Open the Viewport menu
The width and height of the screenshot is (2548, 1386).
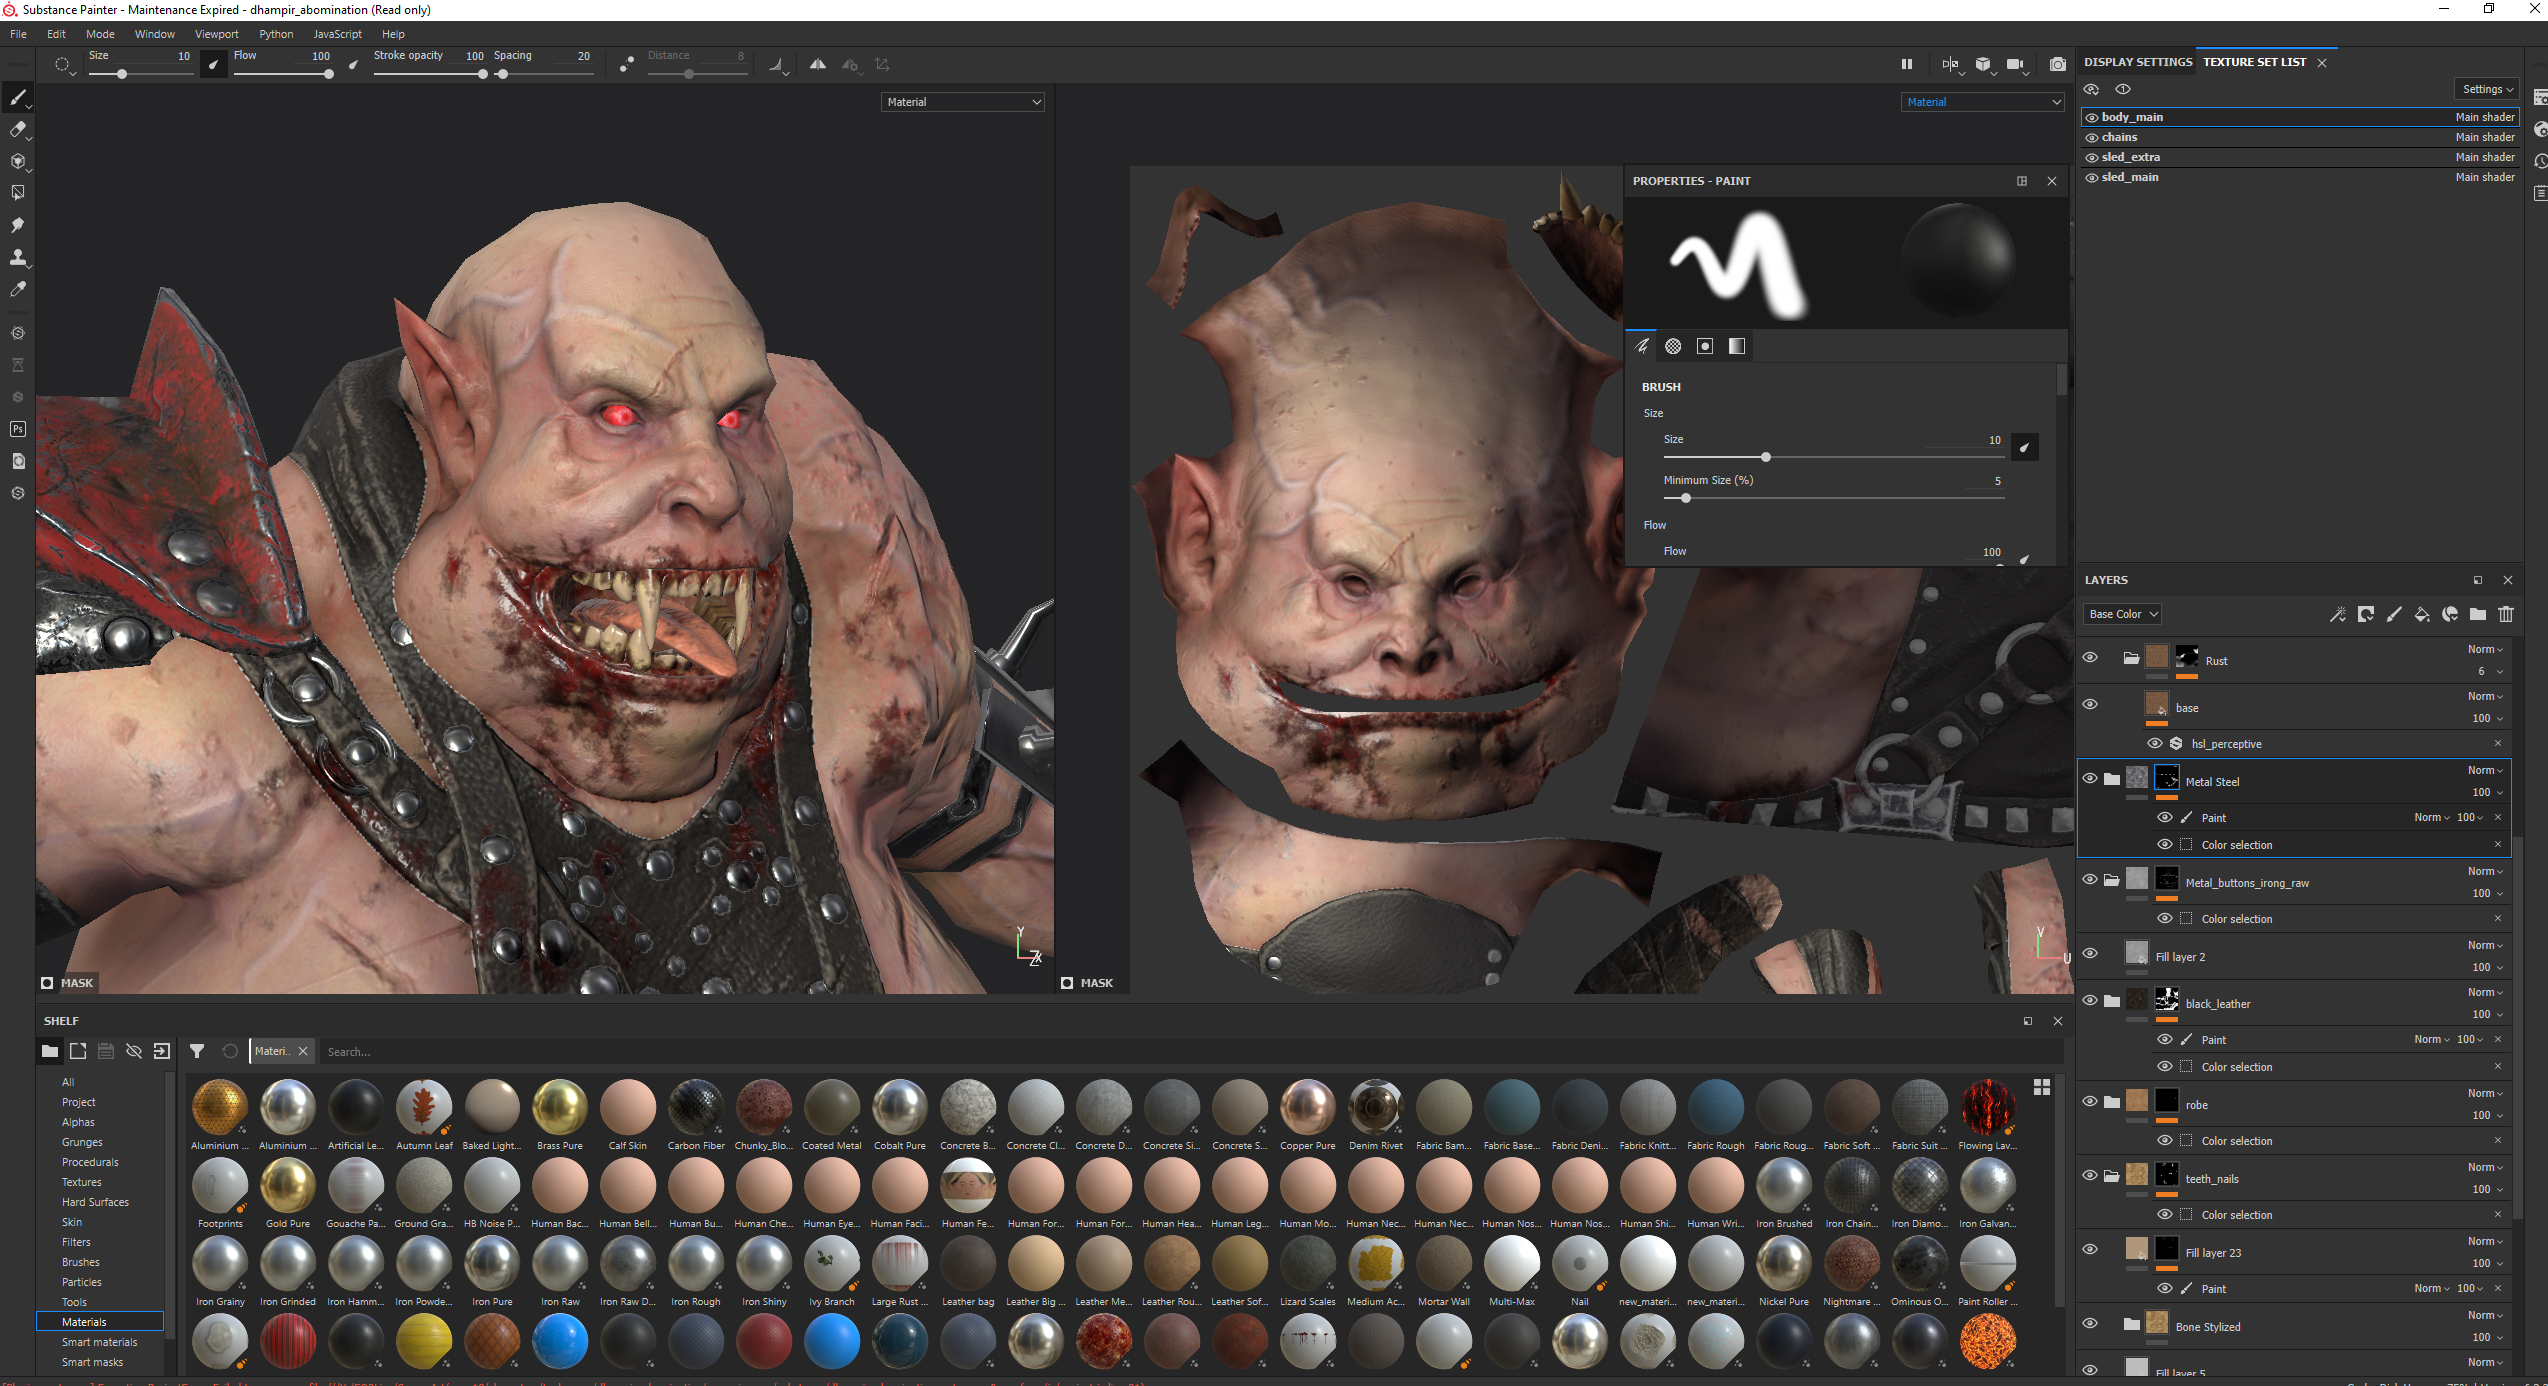coord(216,34)
